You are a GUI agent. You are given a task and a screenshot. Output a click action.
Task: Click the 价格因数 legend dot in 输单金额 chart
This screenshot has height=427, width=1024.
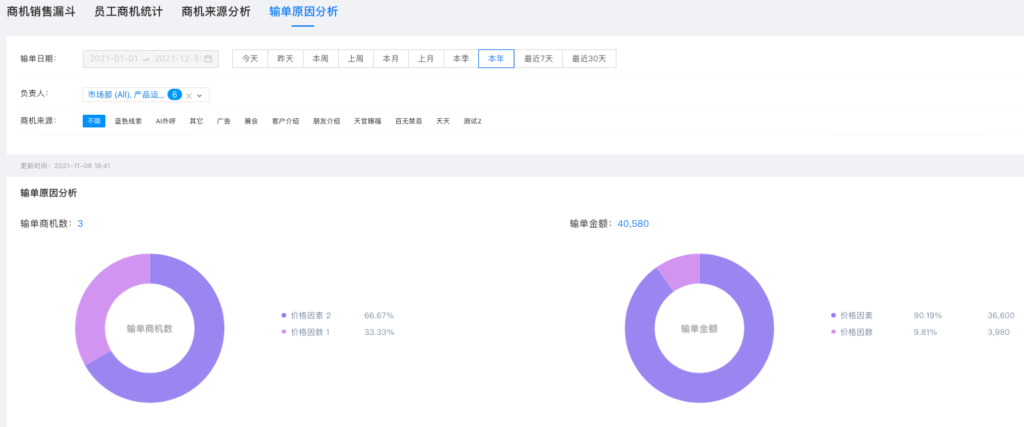834,331
